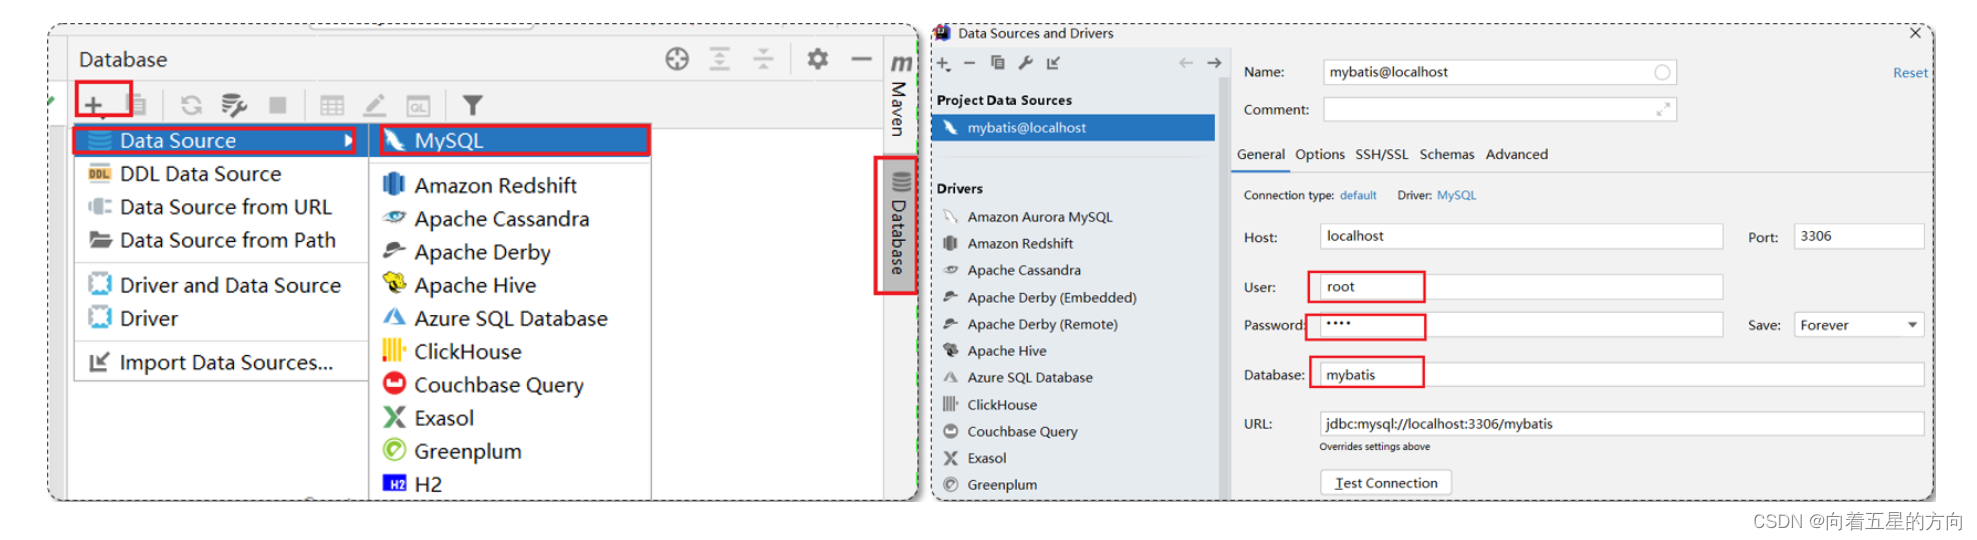Click the forward arrow in Data Sources dialog
Screen dimensions: 1977x540
pos(1214,63)
